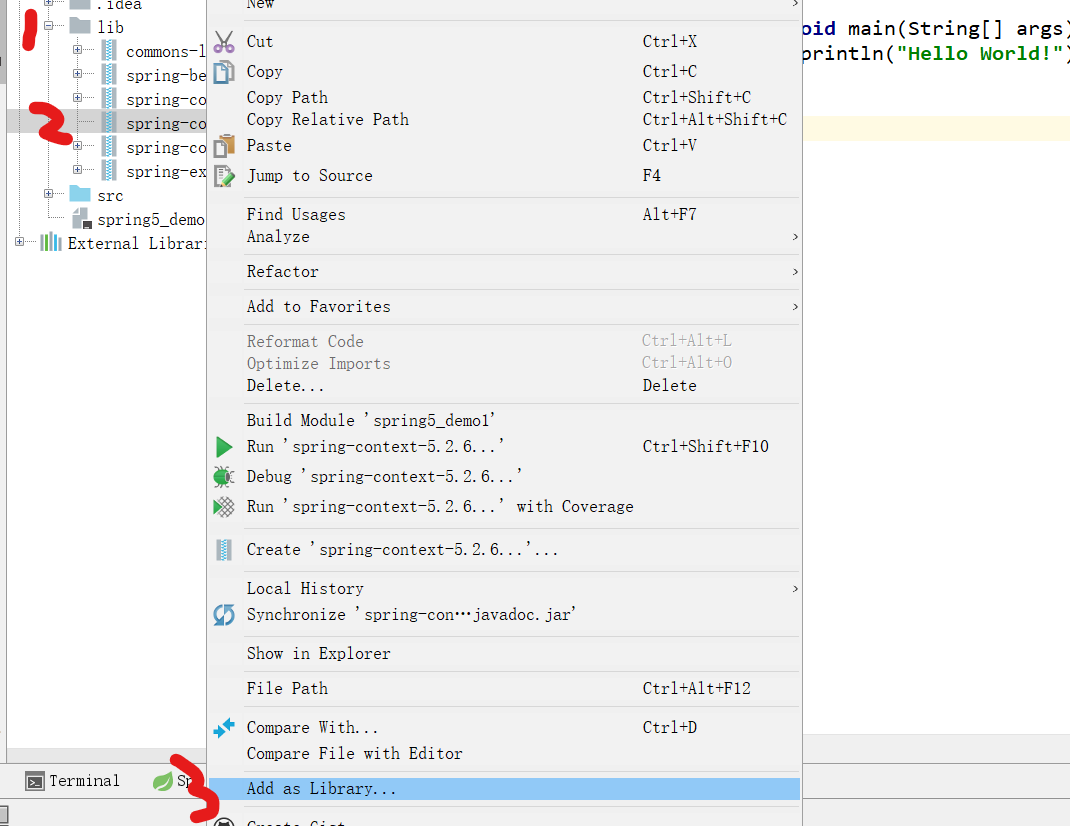Click the Paste clipboard icon
The image size is (1070, 826).
pyautogui.click(x=224, y=146)
